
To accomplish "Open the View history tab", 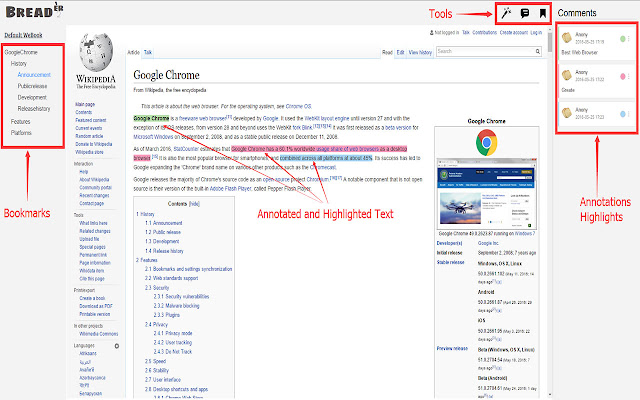I will click(420, 52).
